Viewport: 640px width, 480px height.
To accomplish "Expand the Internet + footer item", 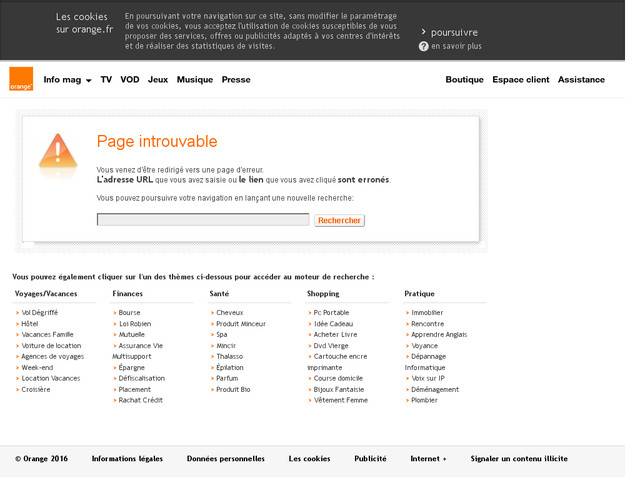I will click(x=428, y=459).
